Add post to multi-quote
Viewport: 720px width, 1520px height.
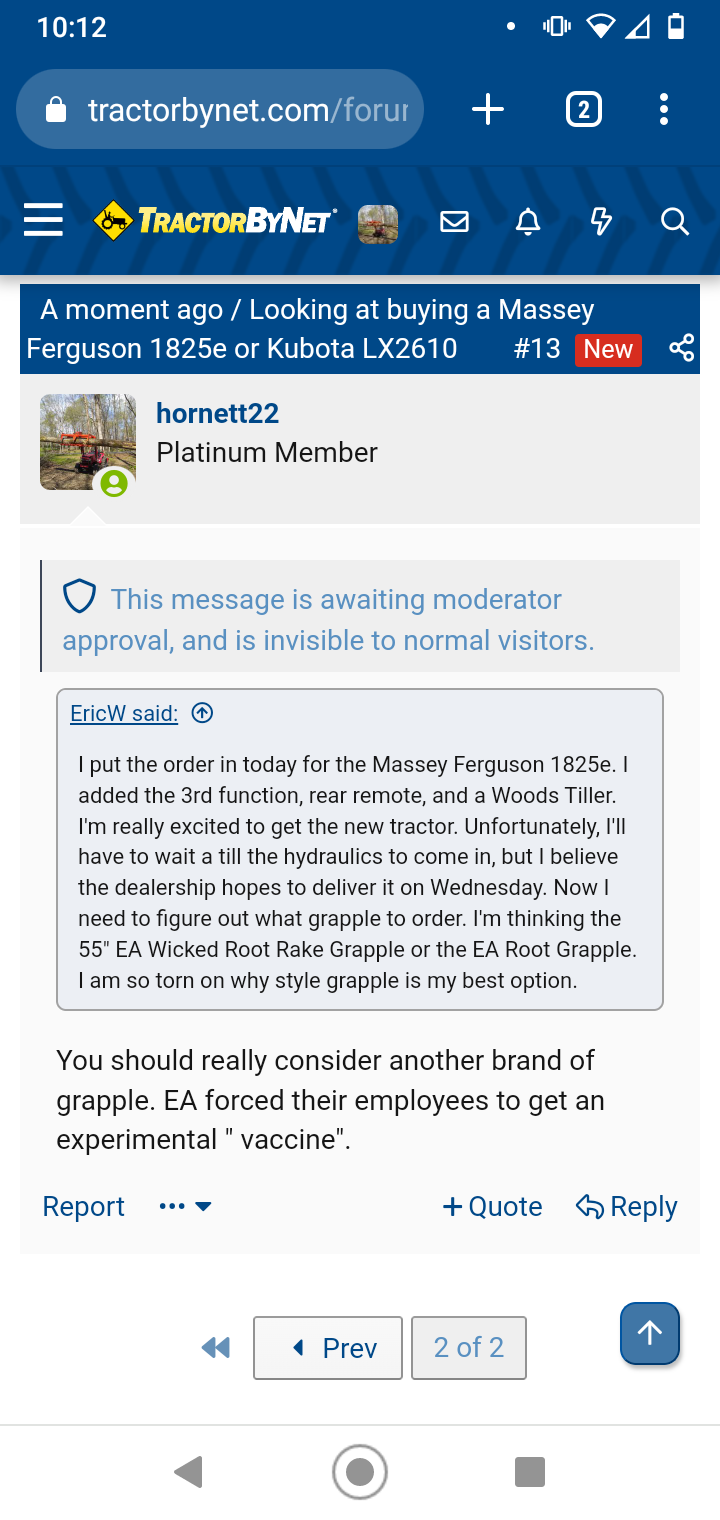493,1207
